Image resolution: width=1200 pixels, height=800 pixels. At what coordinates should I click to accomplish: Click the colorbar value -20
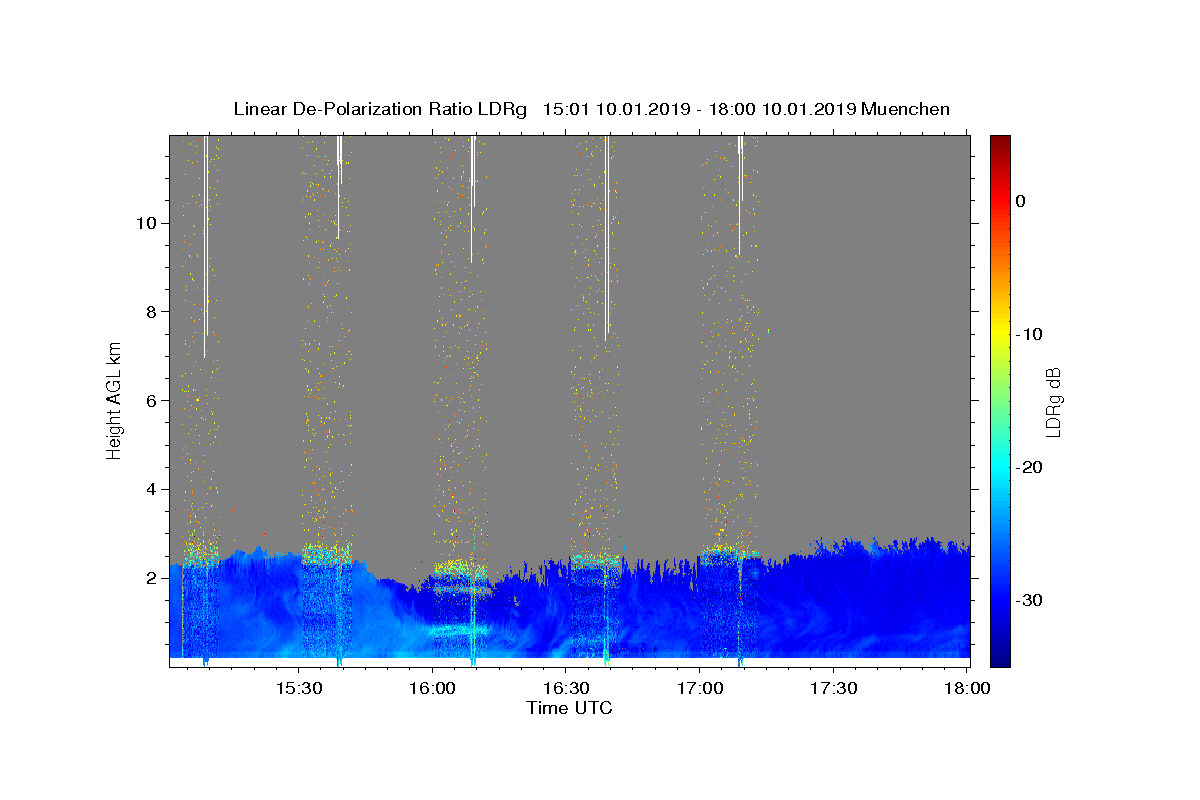pos(1029,467)
